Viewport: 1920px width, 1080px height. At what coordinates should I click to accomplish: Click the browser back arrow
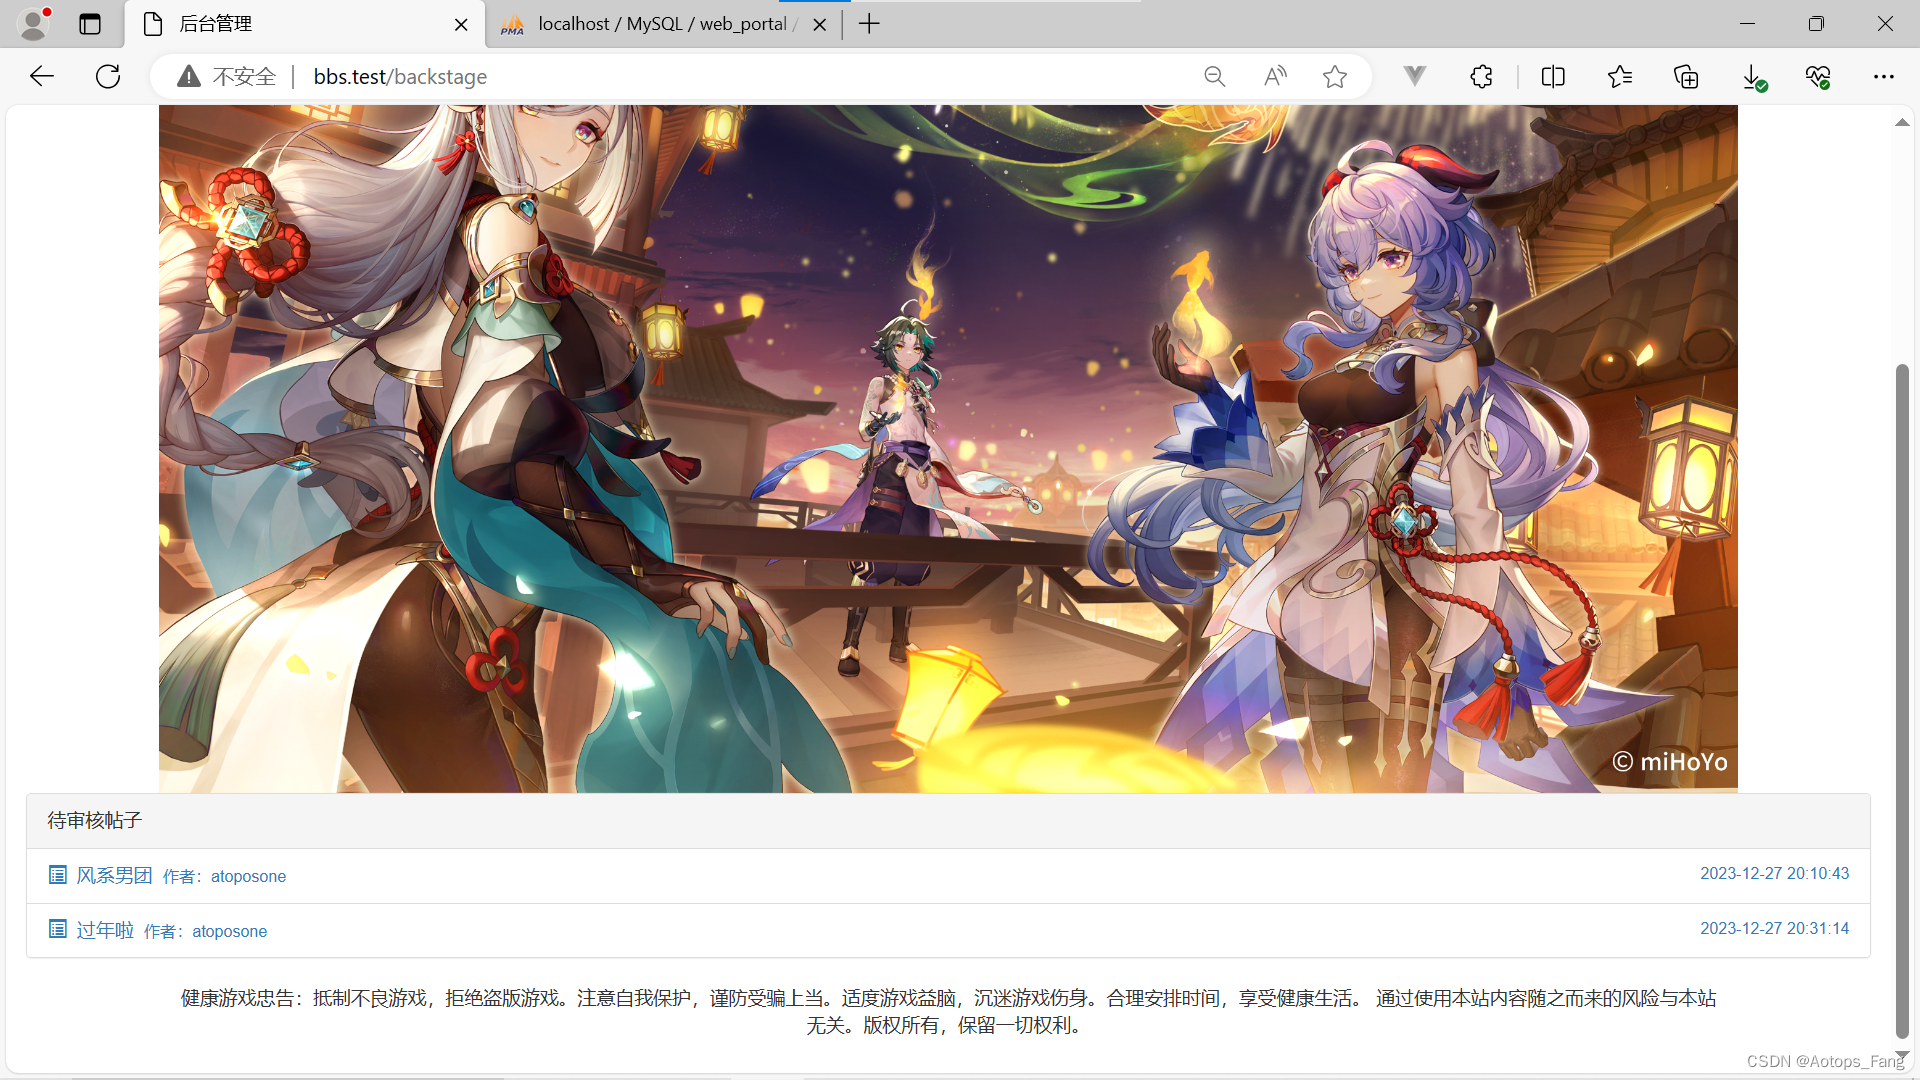tap(41, 77)
